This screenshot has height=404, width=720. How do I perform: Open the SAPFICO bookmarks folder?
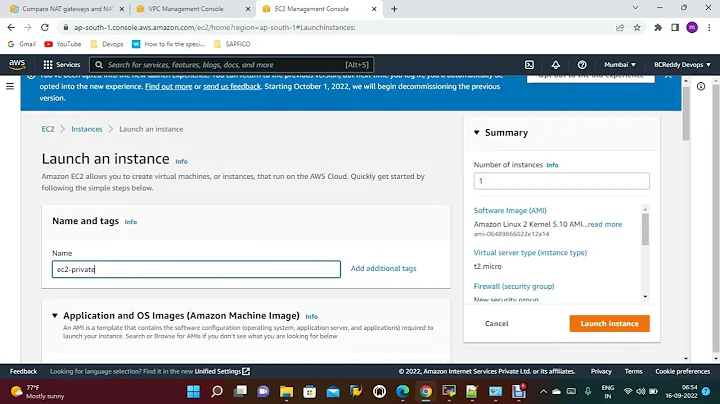pyautogui.click(x=232, y=44)
